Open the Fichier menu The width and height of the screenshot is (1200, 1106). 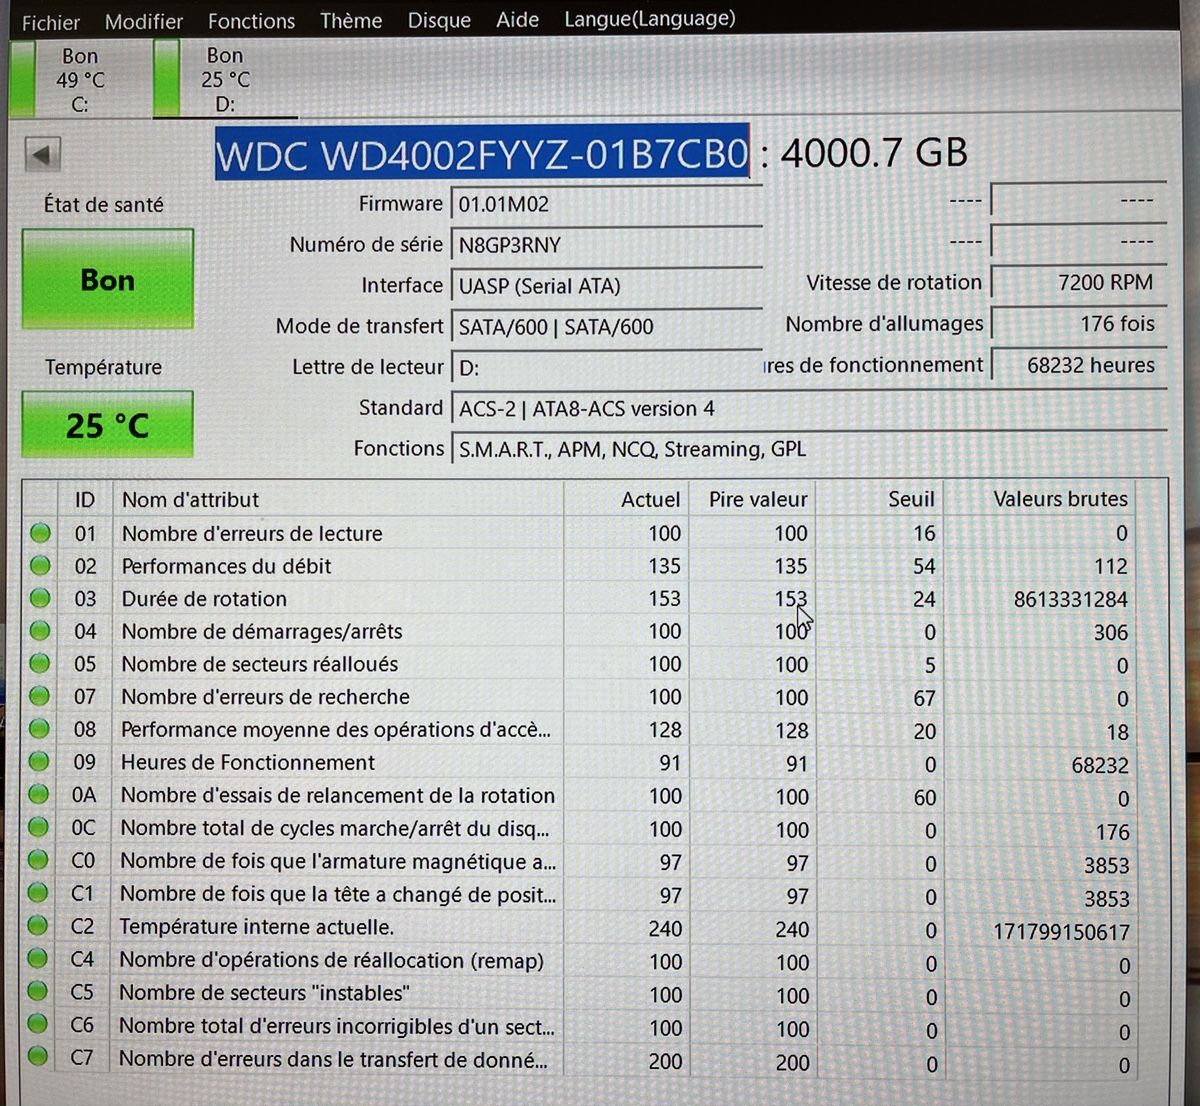click(x=50, y=22)
